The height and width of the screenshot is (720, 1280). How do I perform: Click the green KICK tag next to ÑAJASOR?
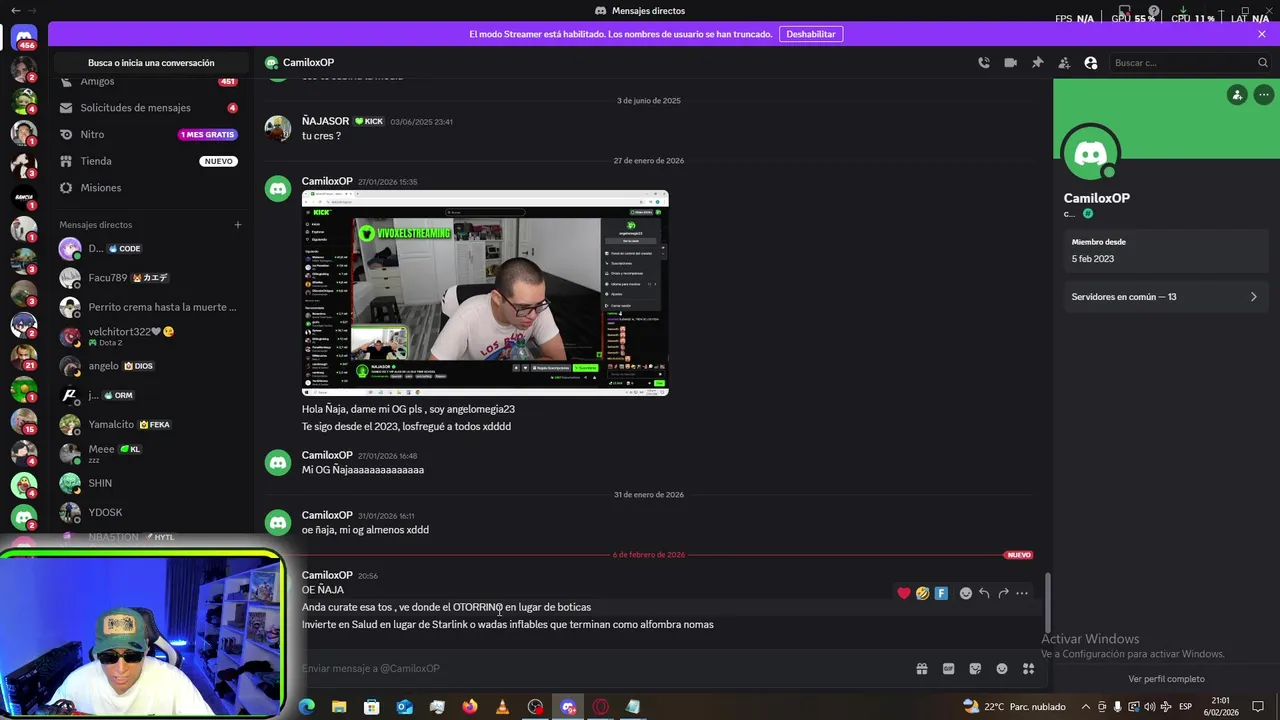point(369,121)
